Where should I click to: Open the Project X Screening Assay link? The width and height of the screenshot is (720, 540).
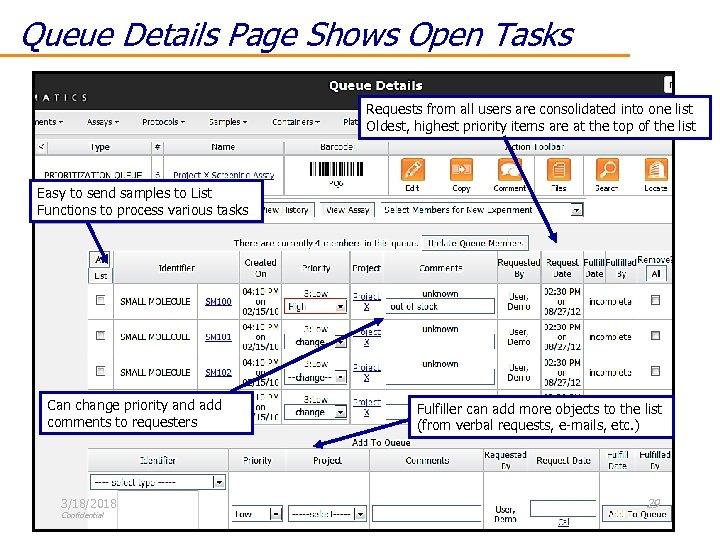click(224, 175)
